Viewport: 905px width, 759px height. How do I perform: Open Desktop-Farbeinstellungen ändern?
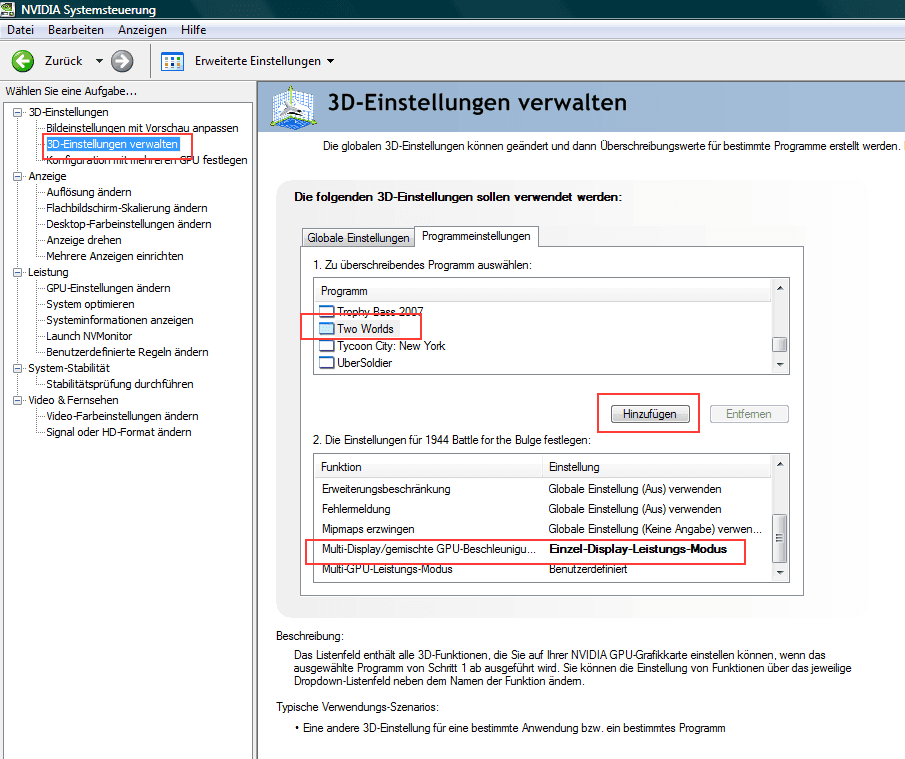(x=129, y=224)
